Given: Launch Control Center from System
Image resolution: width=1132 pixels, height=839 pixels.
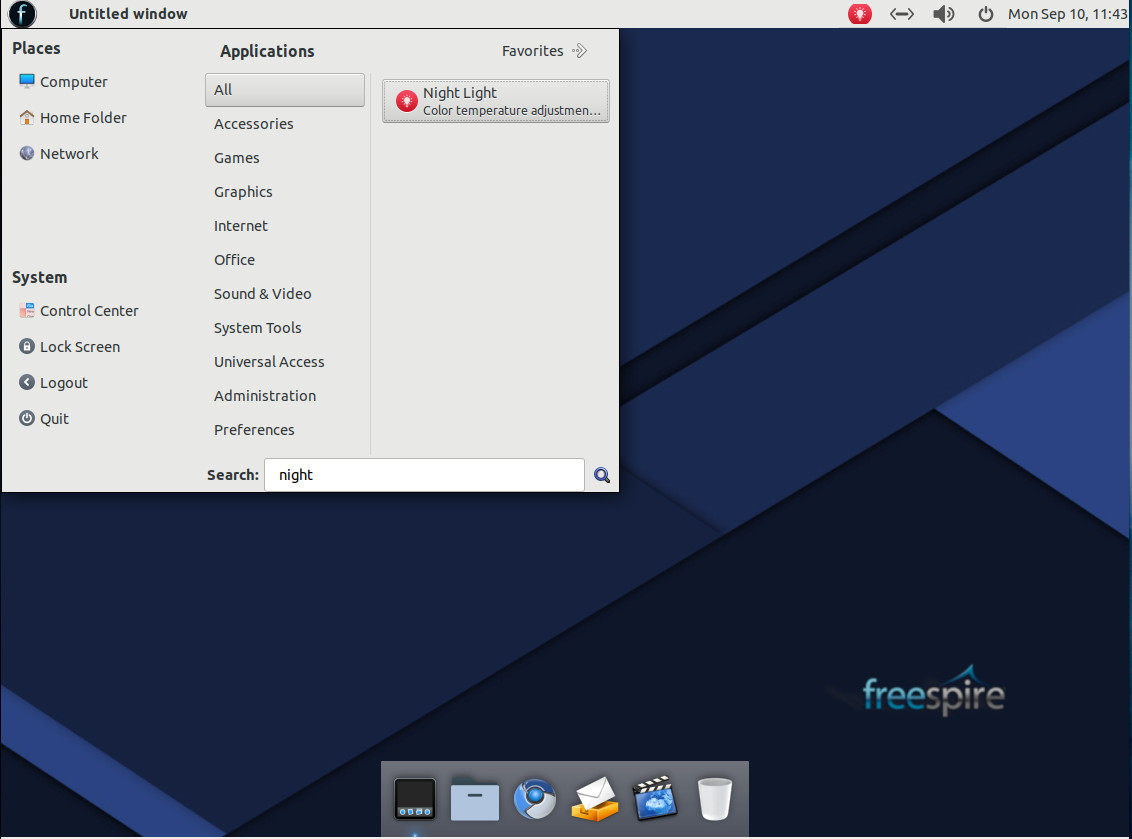Looking at the screenshot, I should [x=79, y=310].
